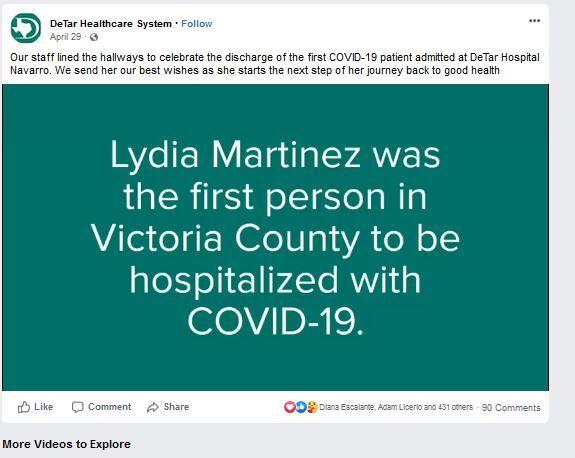Click the globe public visibility icon
This screenshot has width=575, height=458.
[x=94, y=37]
